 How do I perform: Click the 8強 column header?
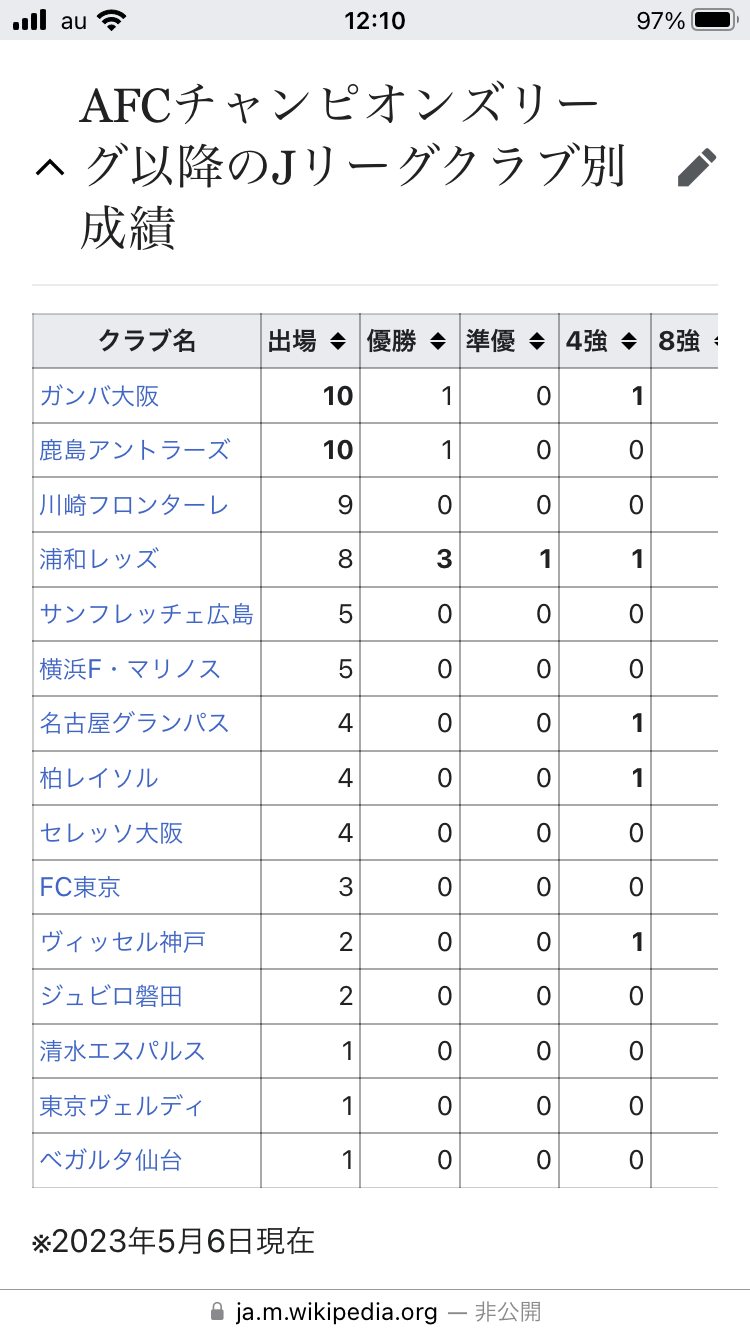(x=685, y=341)
